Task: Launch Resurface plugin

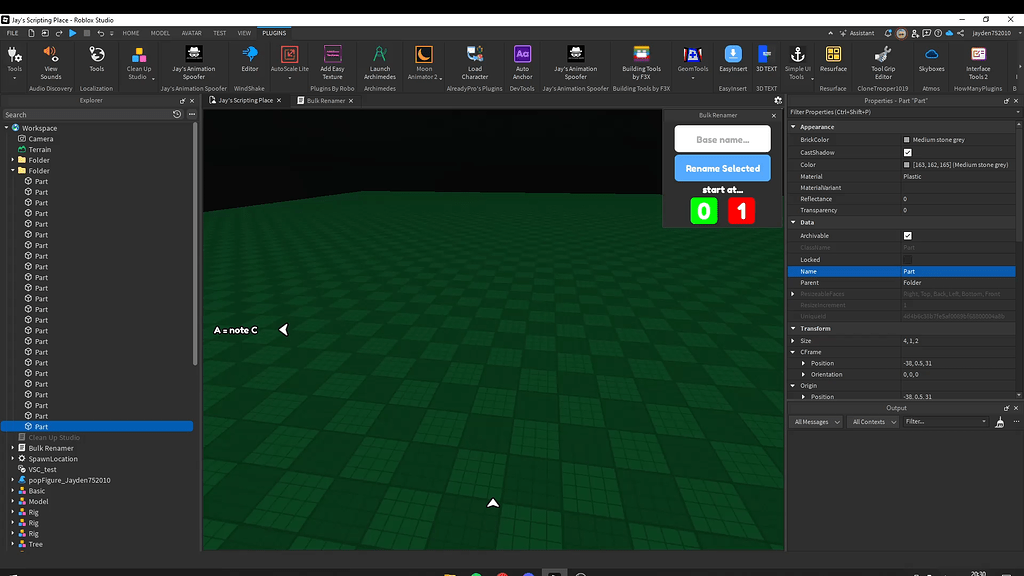Action: coord(833,59)
